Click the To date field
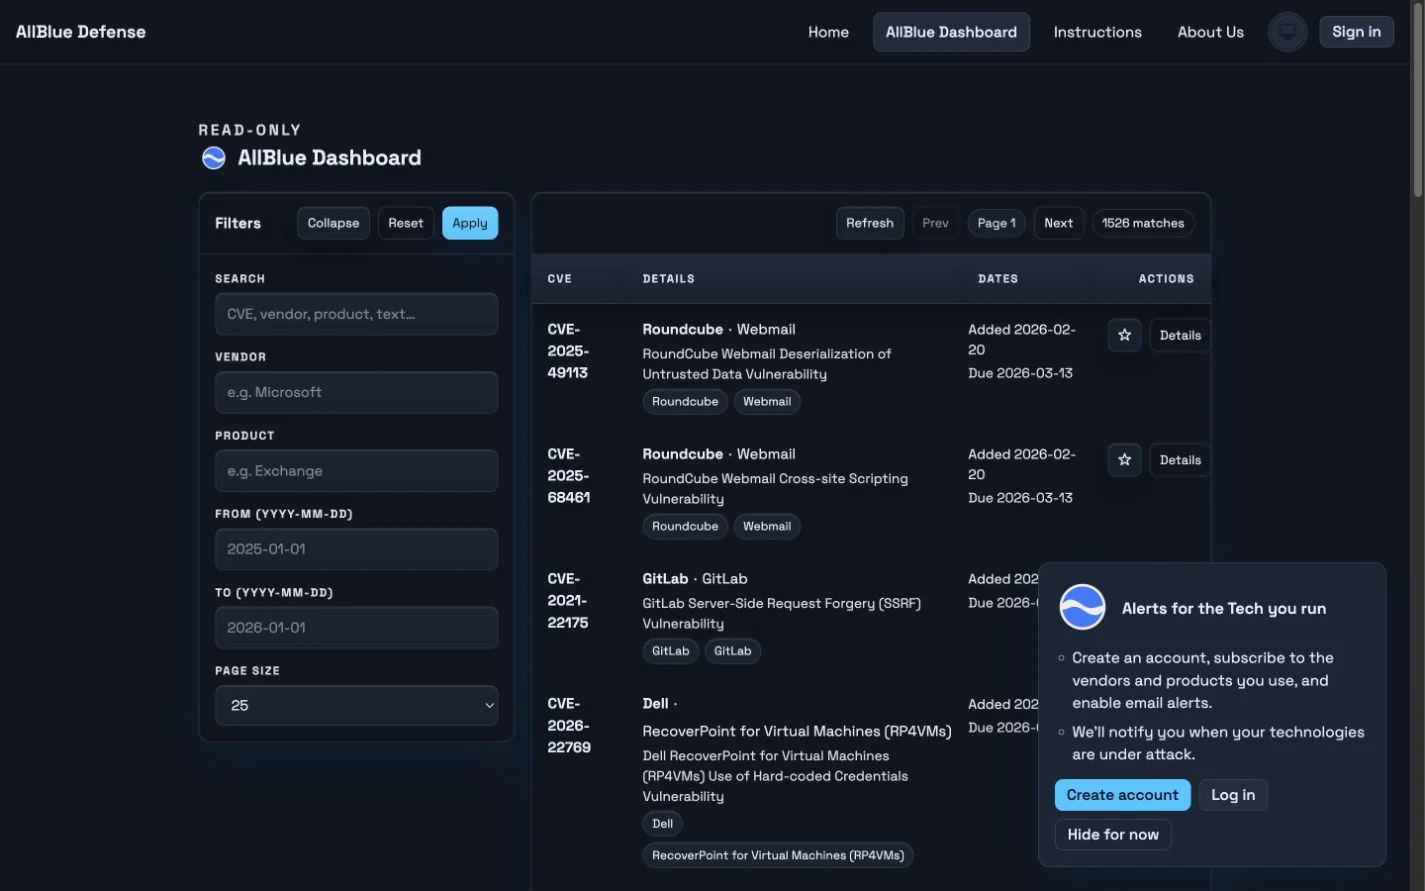The width and height of the screenshot is (1425, 891). 356,628
